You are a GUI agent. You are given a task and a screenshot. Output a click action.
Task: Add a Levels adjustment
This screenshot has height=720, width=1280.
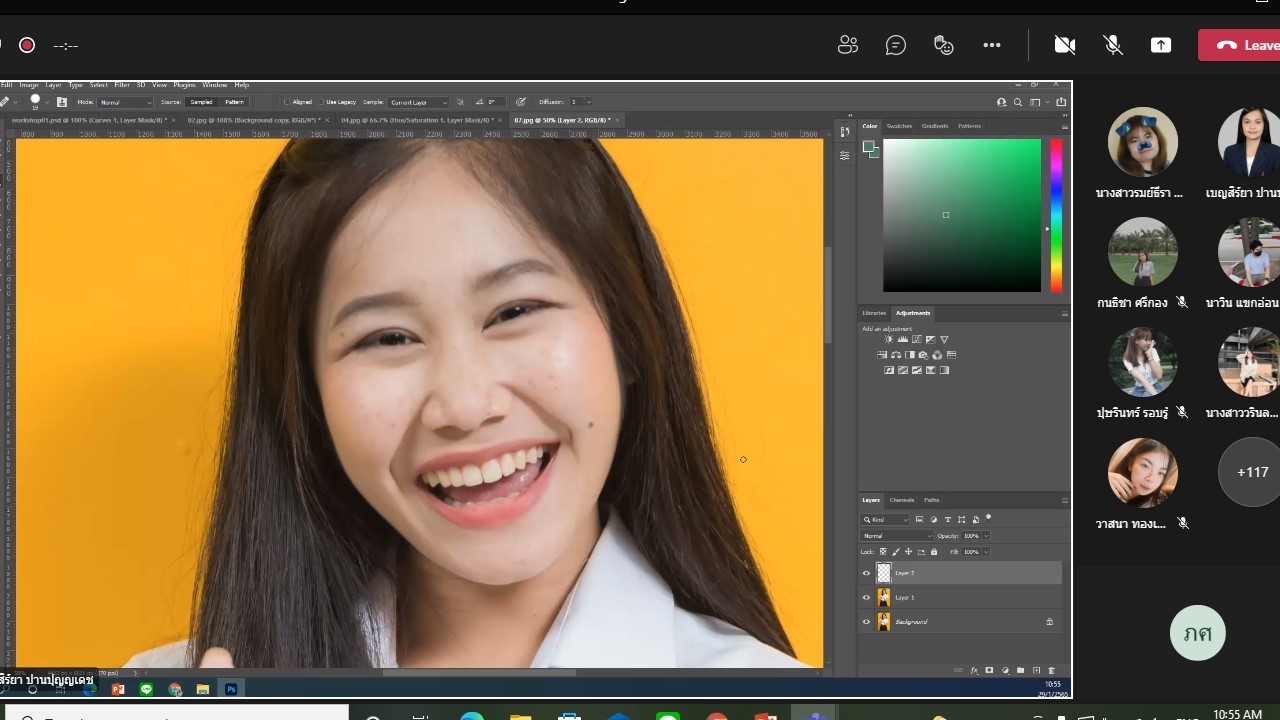902,340
